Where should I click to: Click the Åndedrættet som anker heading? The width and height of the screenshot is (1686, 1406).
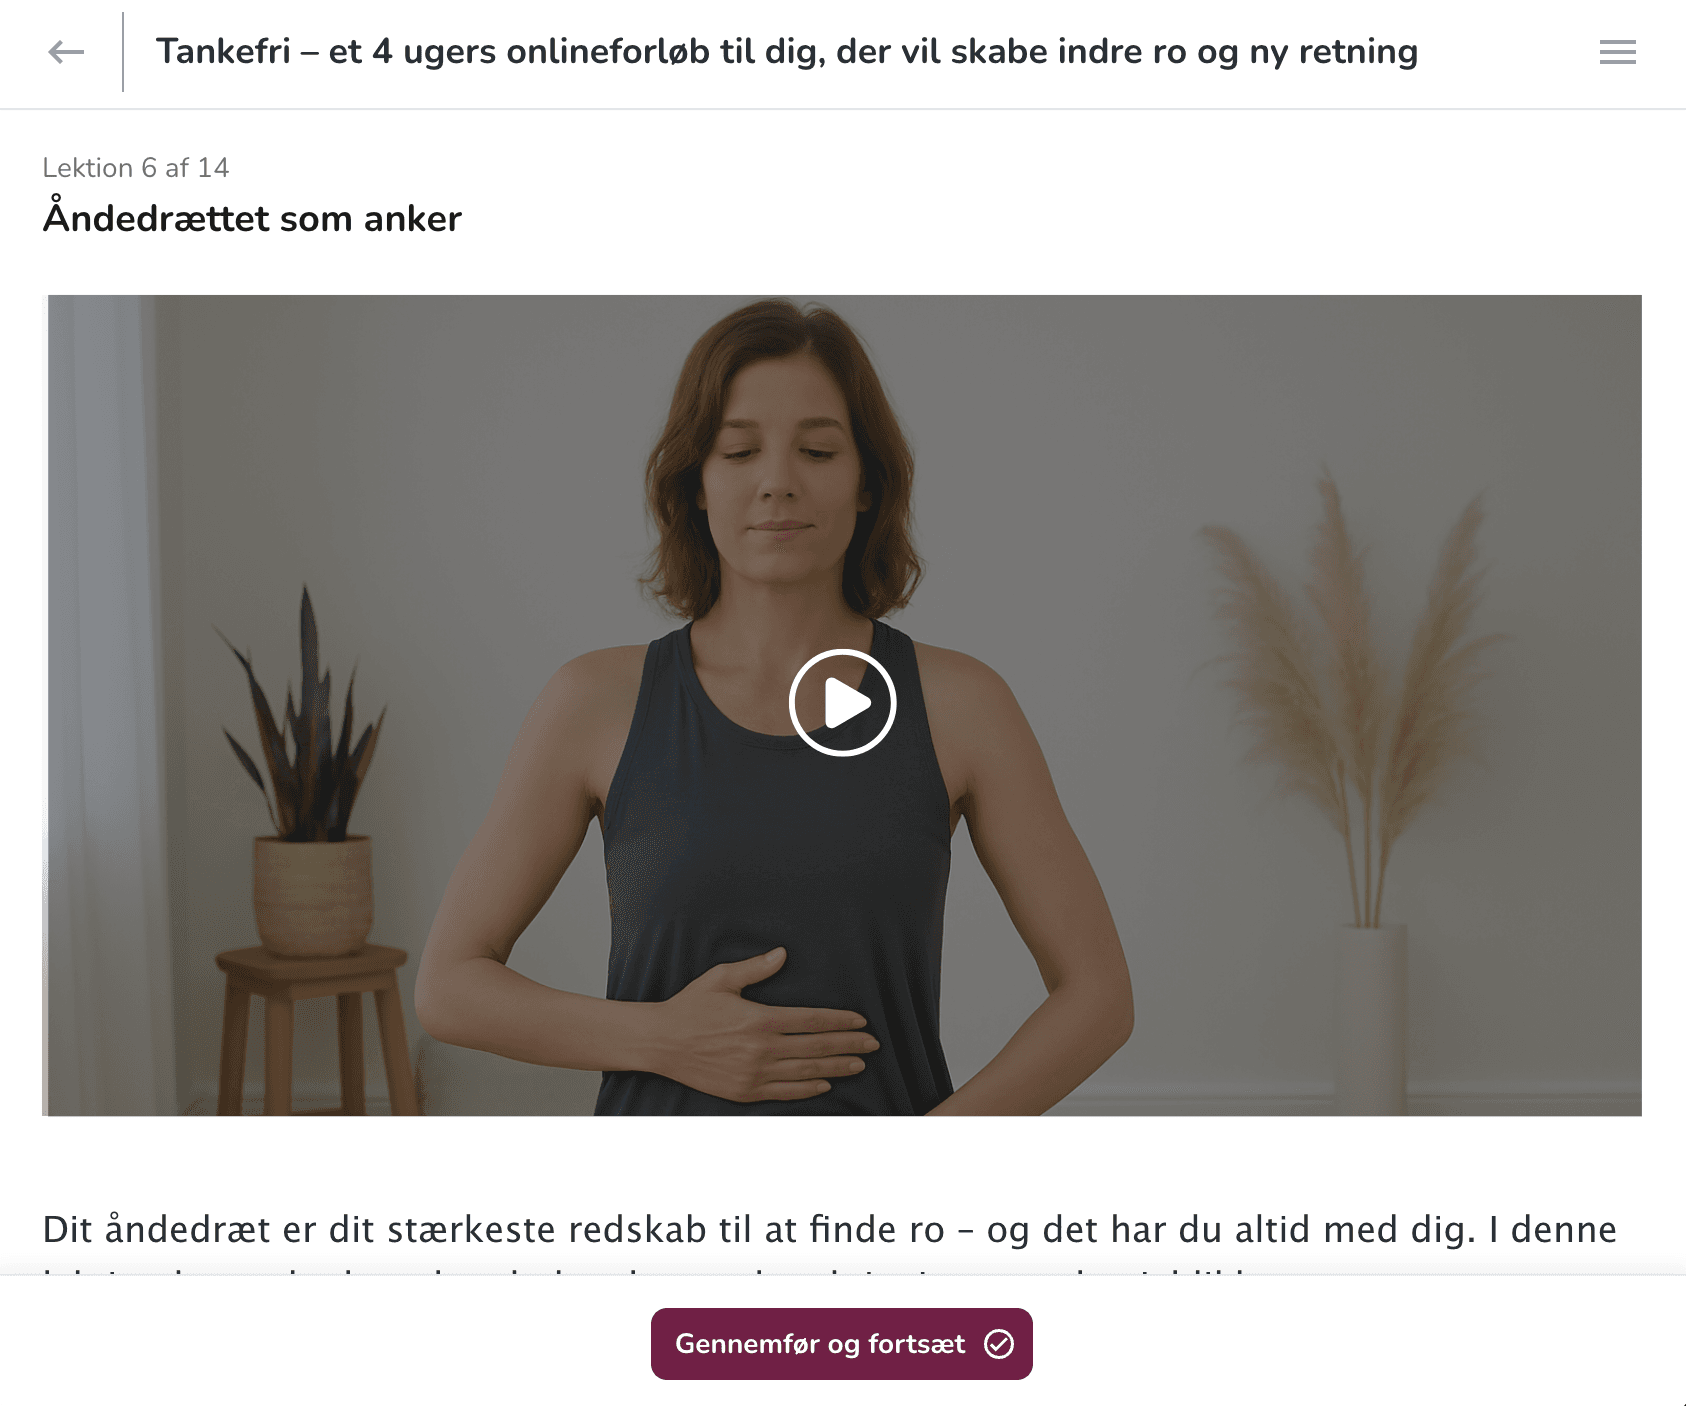point(252,218)
